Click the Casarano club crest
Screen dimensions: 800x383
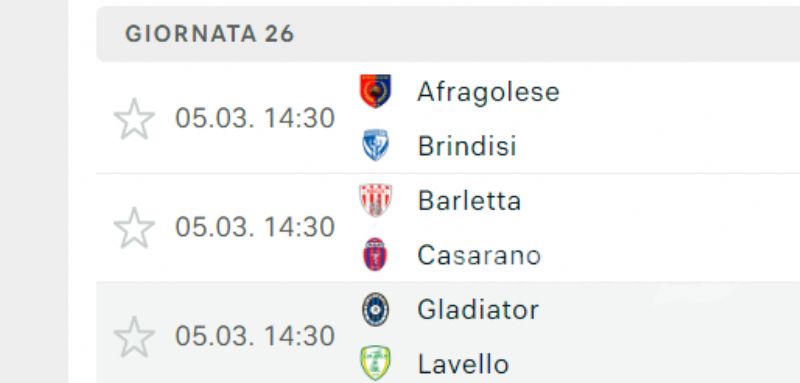coord(375,254)
